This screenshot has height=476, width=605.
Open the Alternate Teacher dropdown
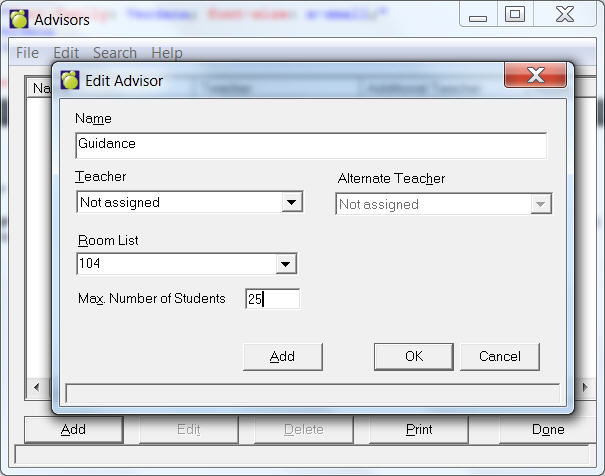[x=540, y=204]
